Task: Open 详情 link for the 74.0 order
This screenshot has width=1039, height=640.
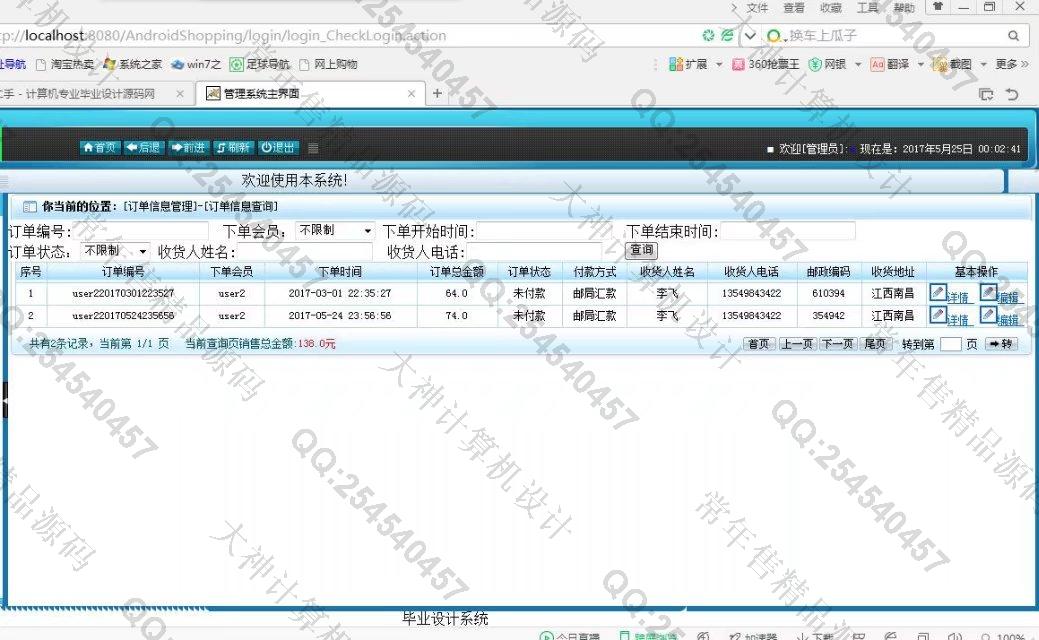Action: point(958,320)
